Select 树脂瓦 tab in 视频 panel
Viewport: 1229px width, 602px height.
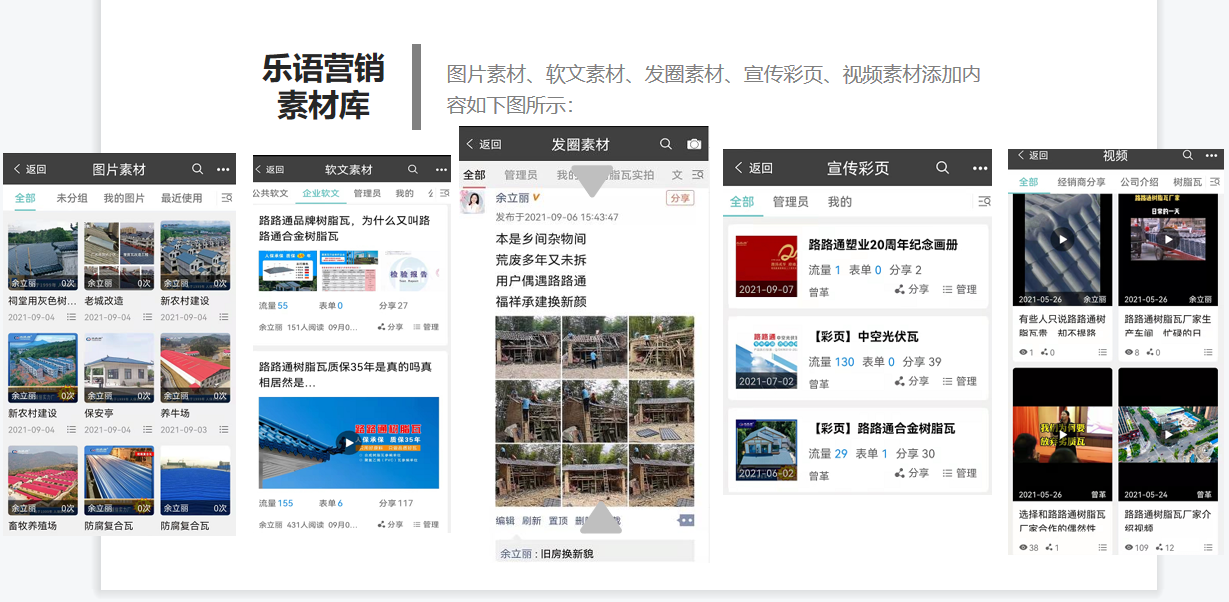1187,182
